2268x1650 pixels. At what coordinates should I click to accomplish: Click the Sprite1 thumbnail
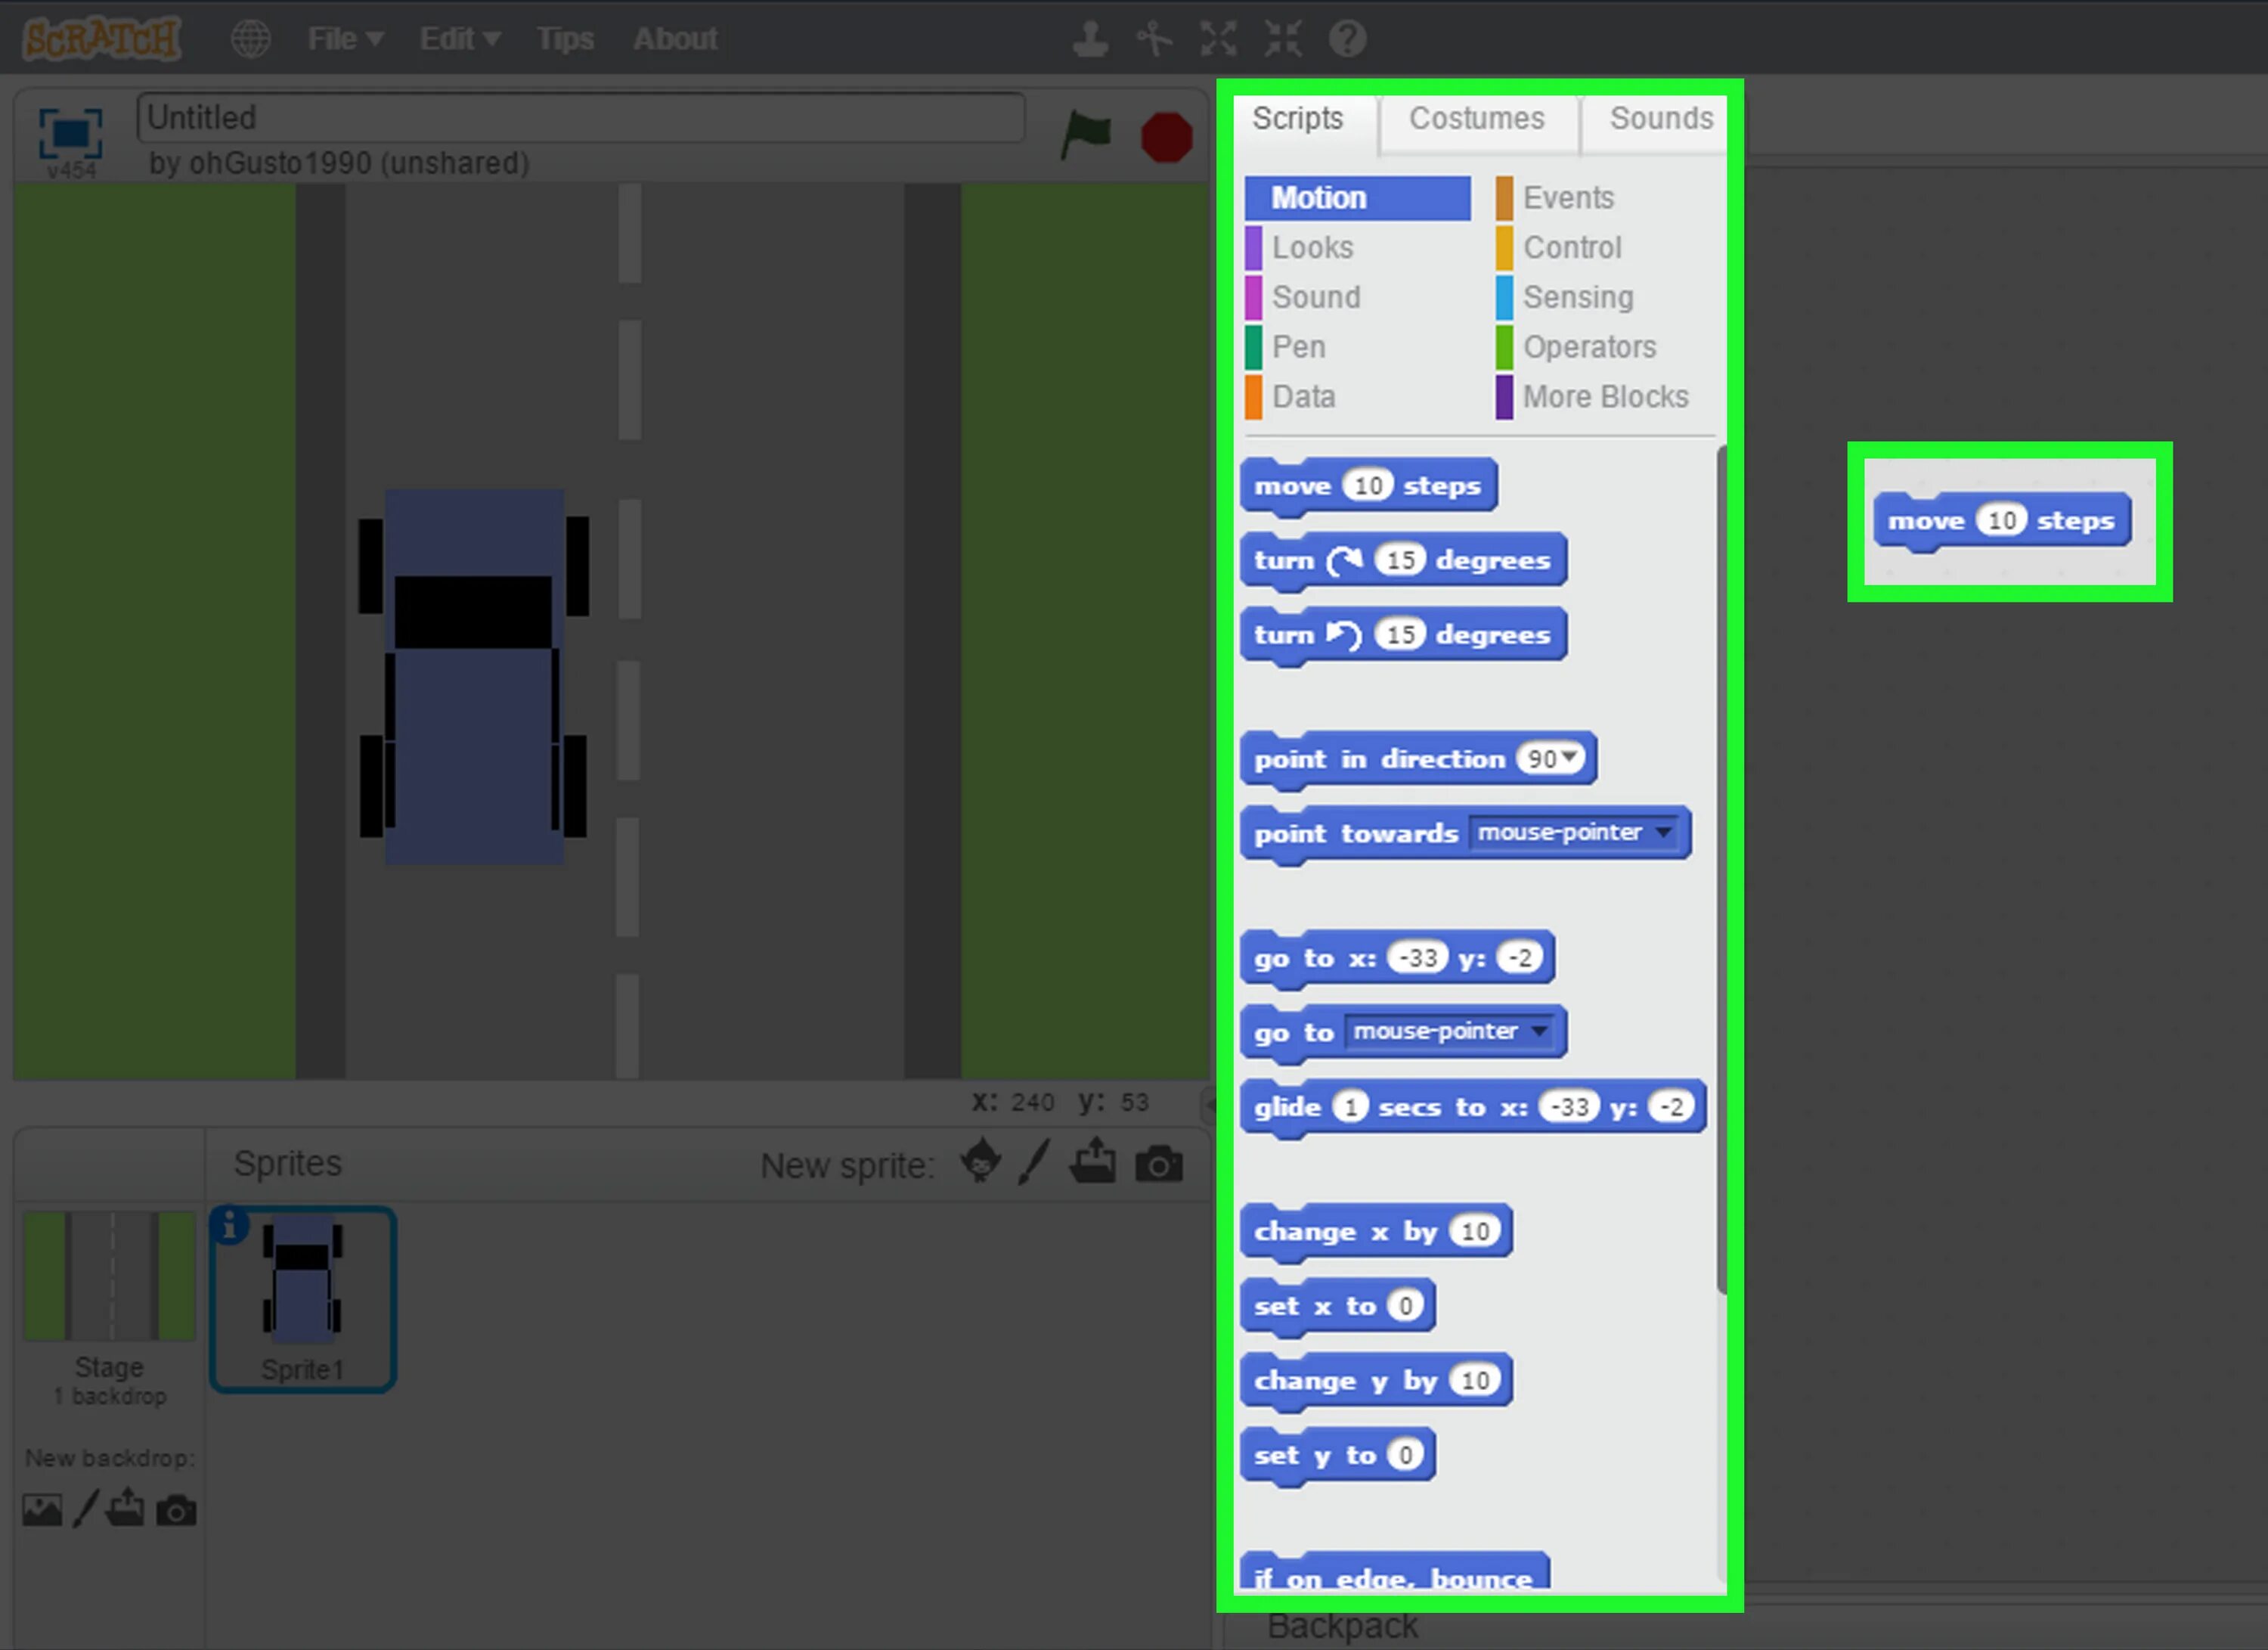(x=301, y=1296)
